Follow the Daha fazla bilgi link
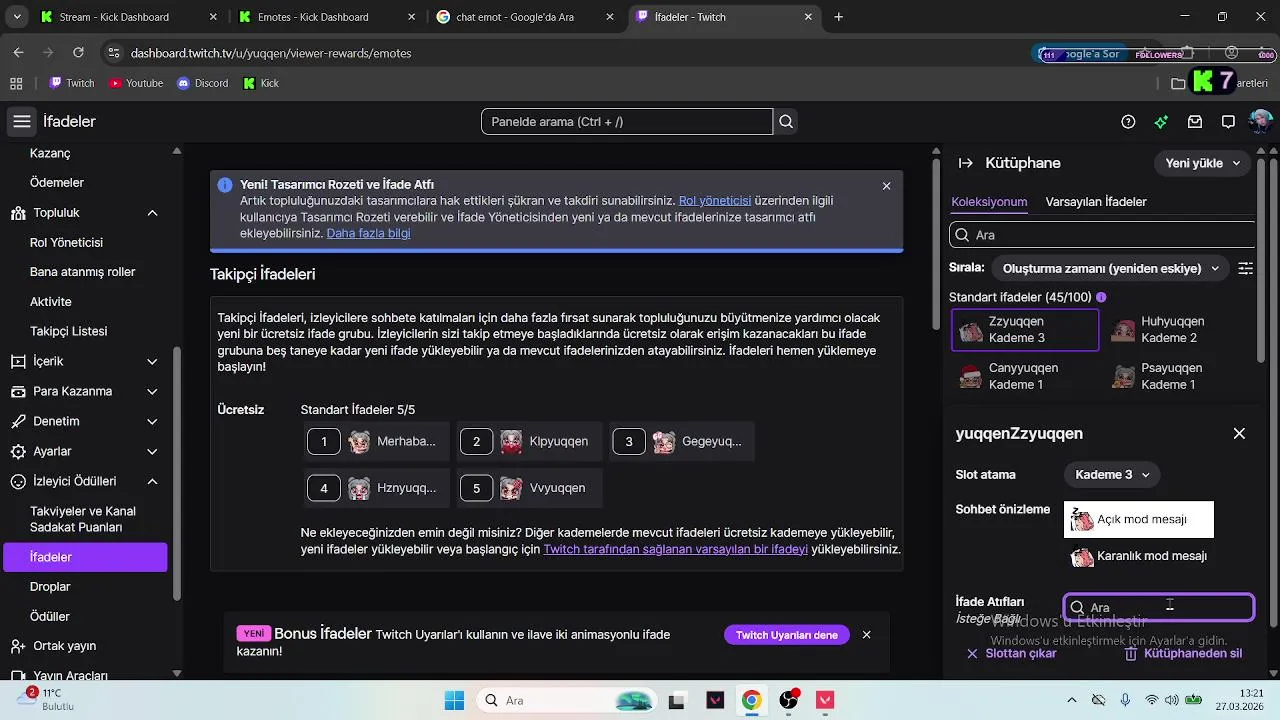This screenshot has height=720, width=1280. [x=368, y=233]
